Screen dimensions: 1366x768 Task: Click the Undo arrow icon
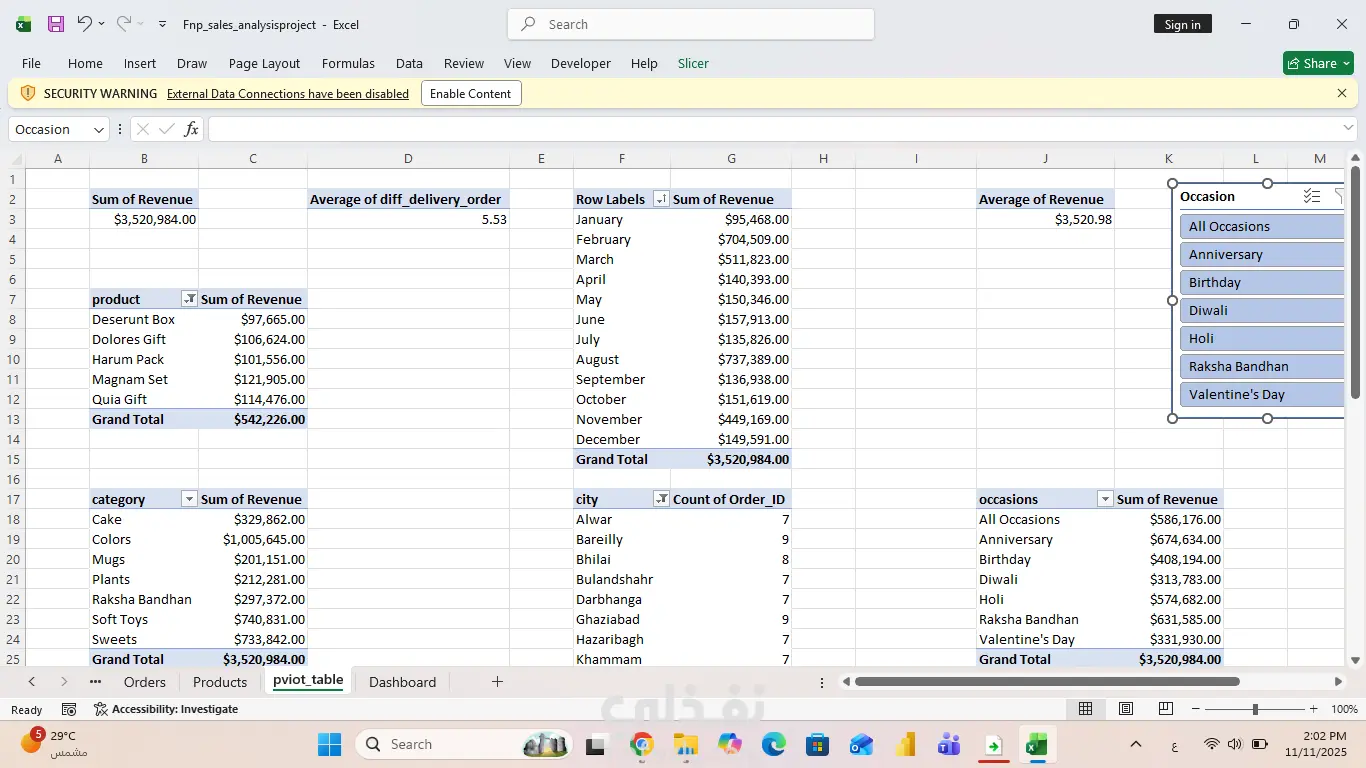tap(84, 24)
